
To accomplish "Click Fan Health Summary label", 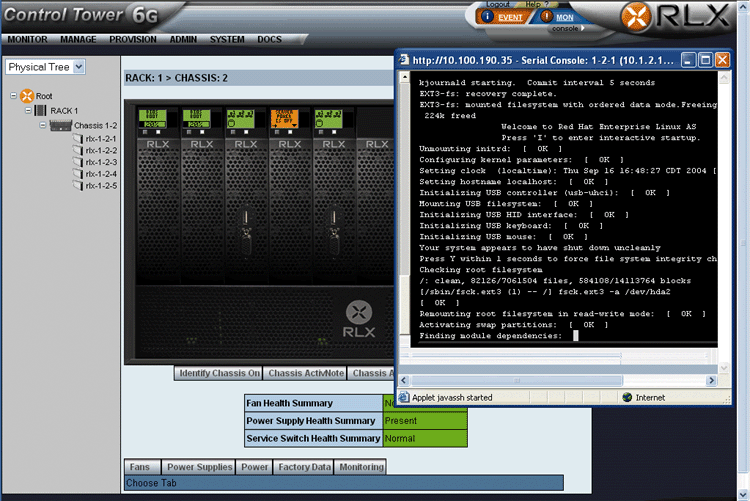I will tap(289, 403).
